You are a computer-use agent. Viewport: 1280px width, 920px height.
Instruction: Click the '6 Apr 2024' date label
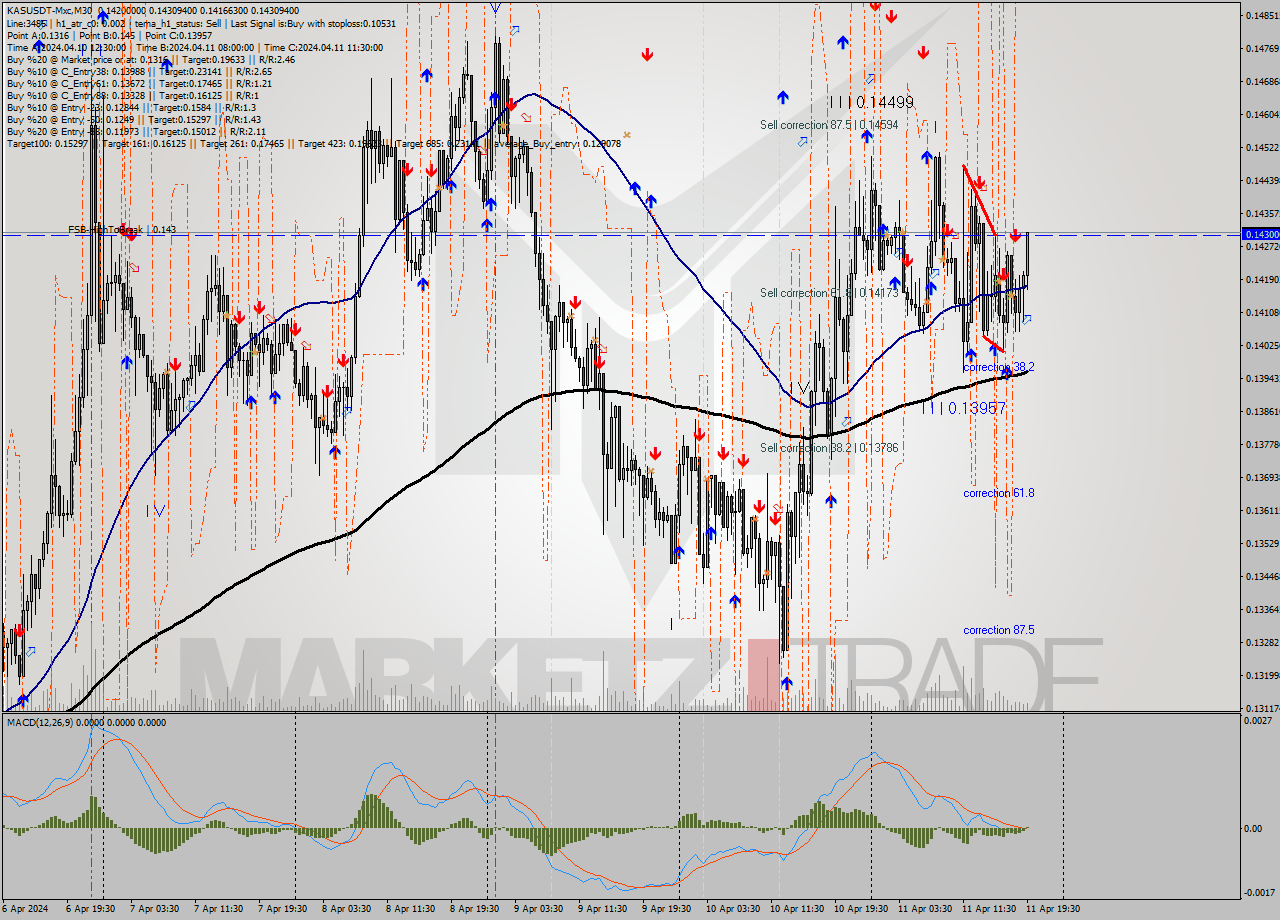(27, 909)
